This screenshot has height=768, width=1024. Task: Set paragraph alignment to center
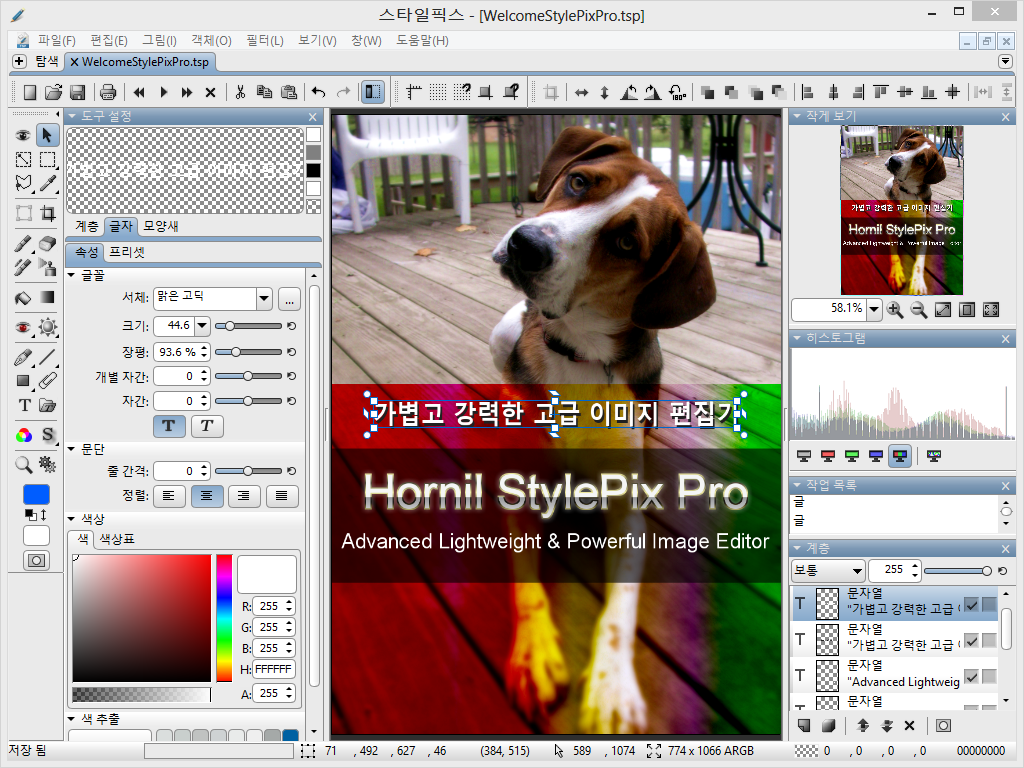207,496
